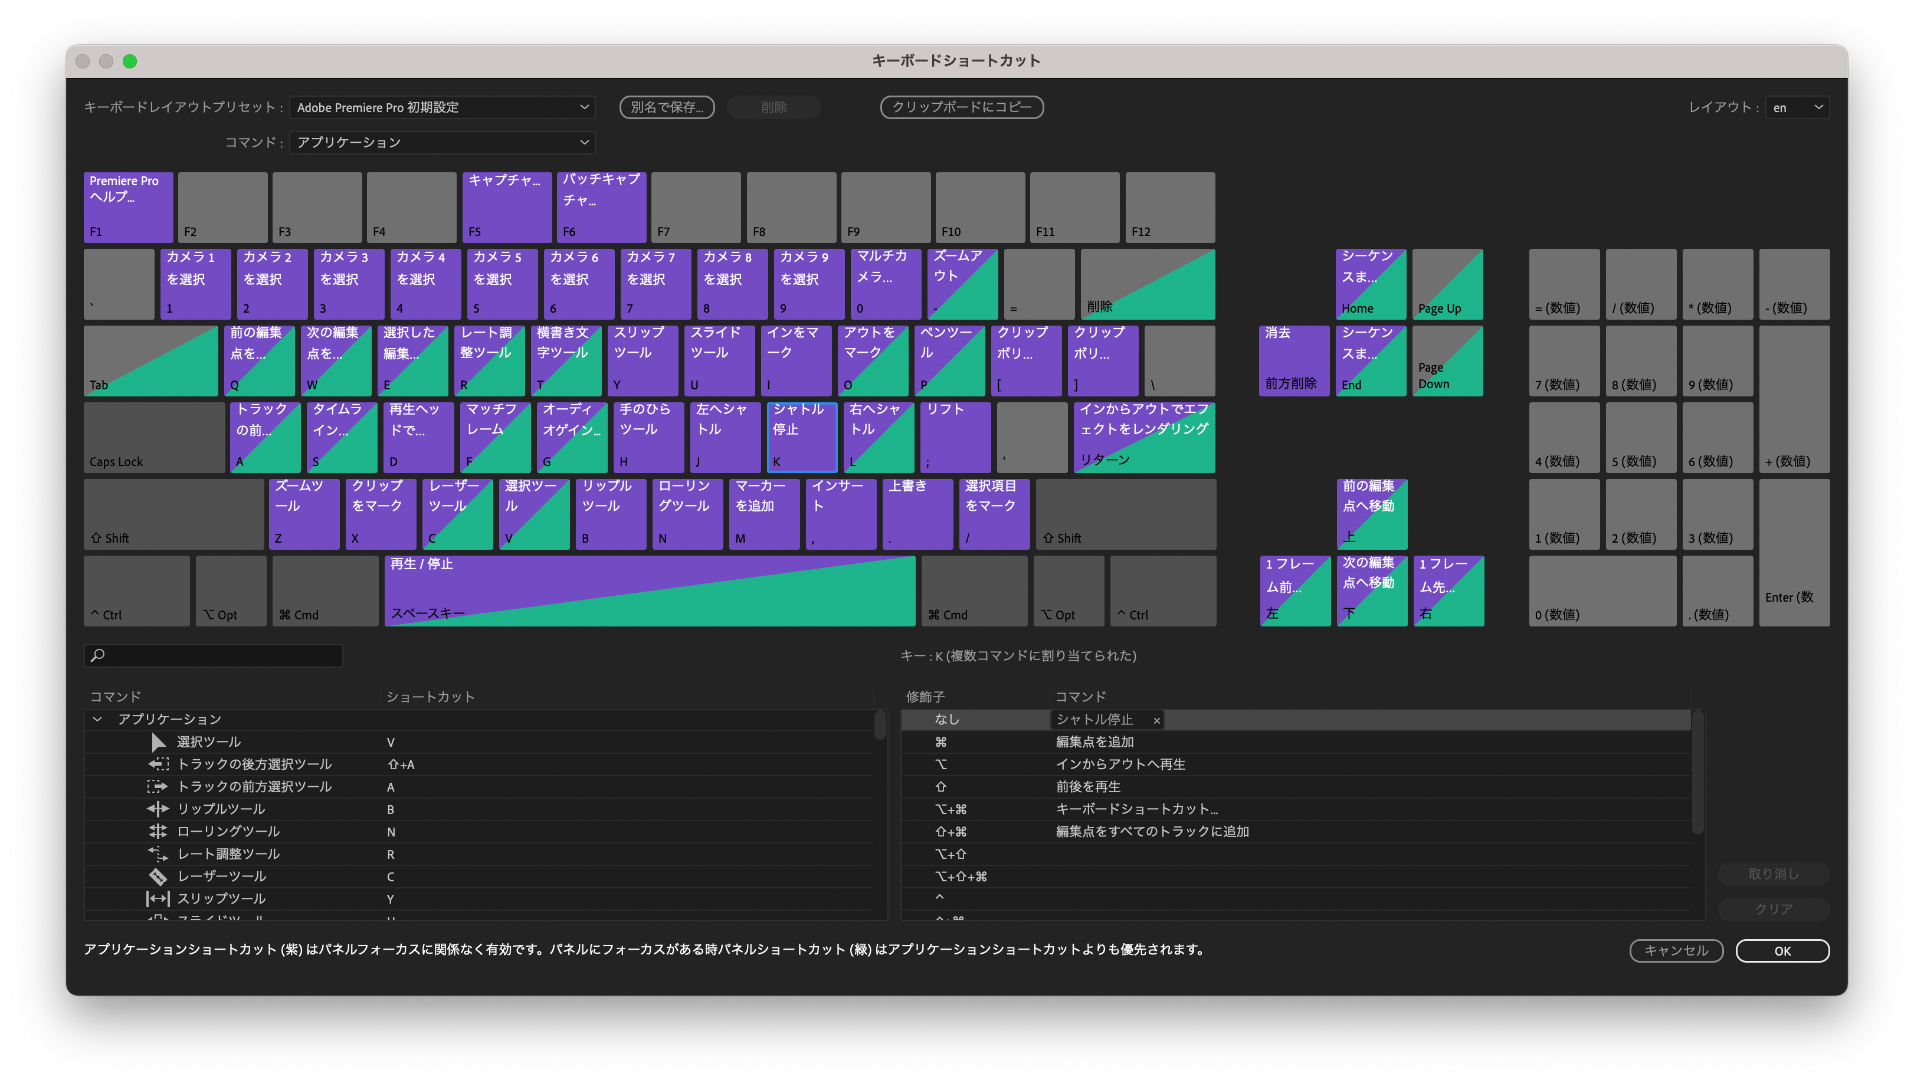This screenshot has height=1083, width=1914.
Task: Collapse the アプリケーション command group
Action: tap(97, 719)
